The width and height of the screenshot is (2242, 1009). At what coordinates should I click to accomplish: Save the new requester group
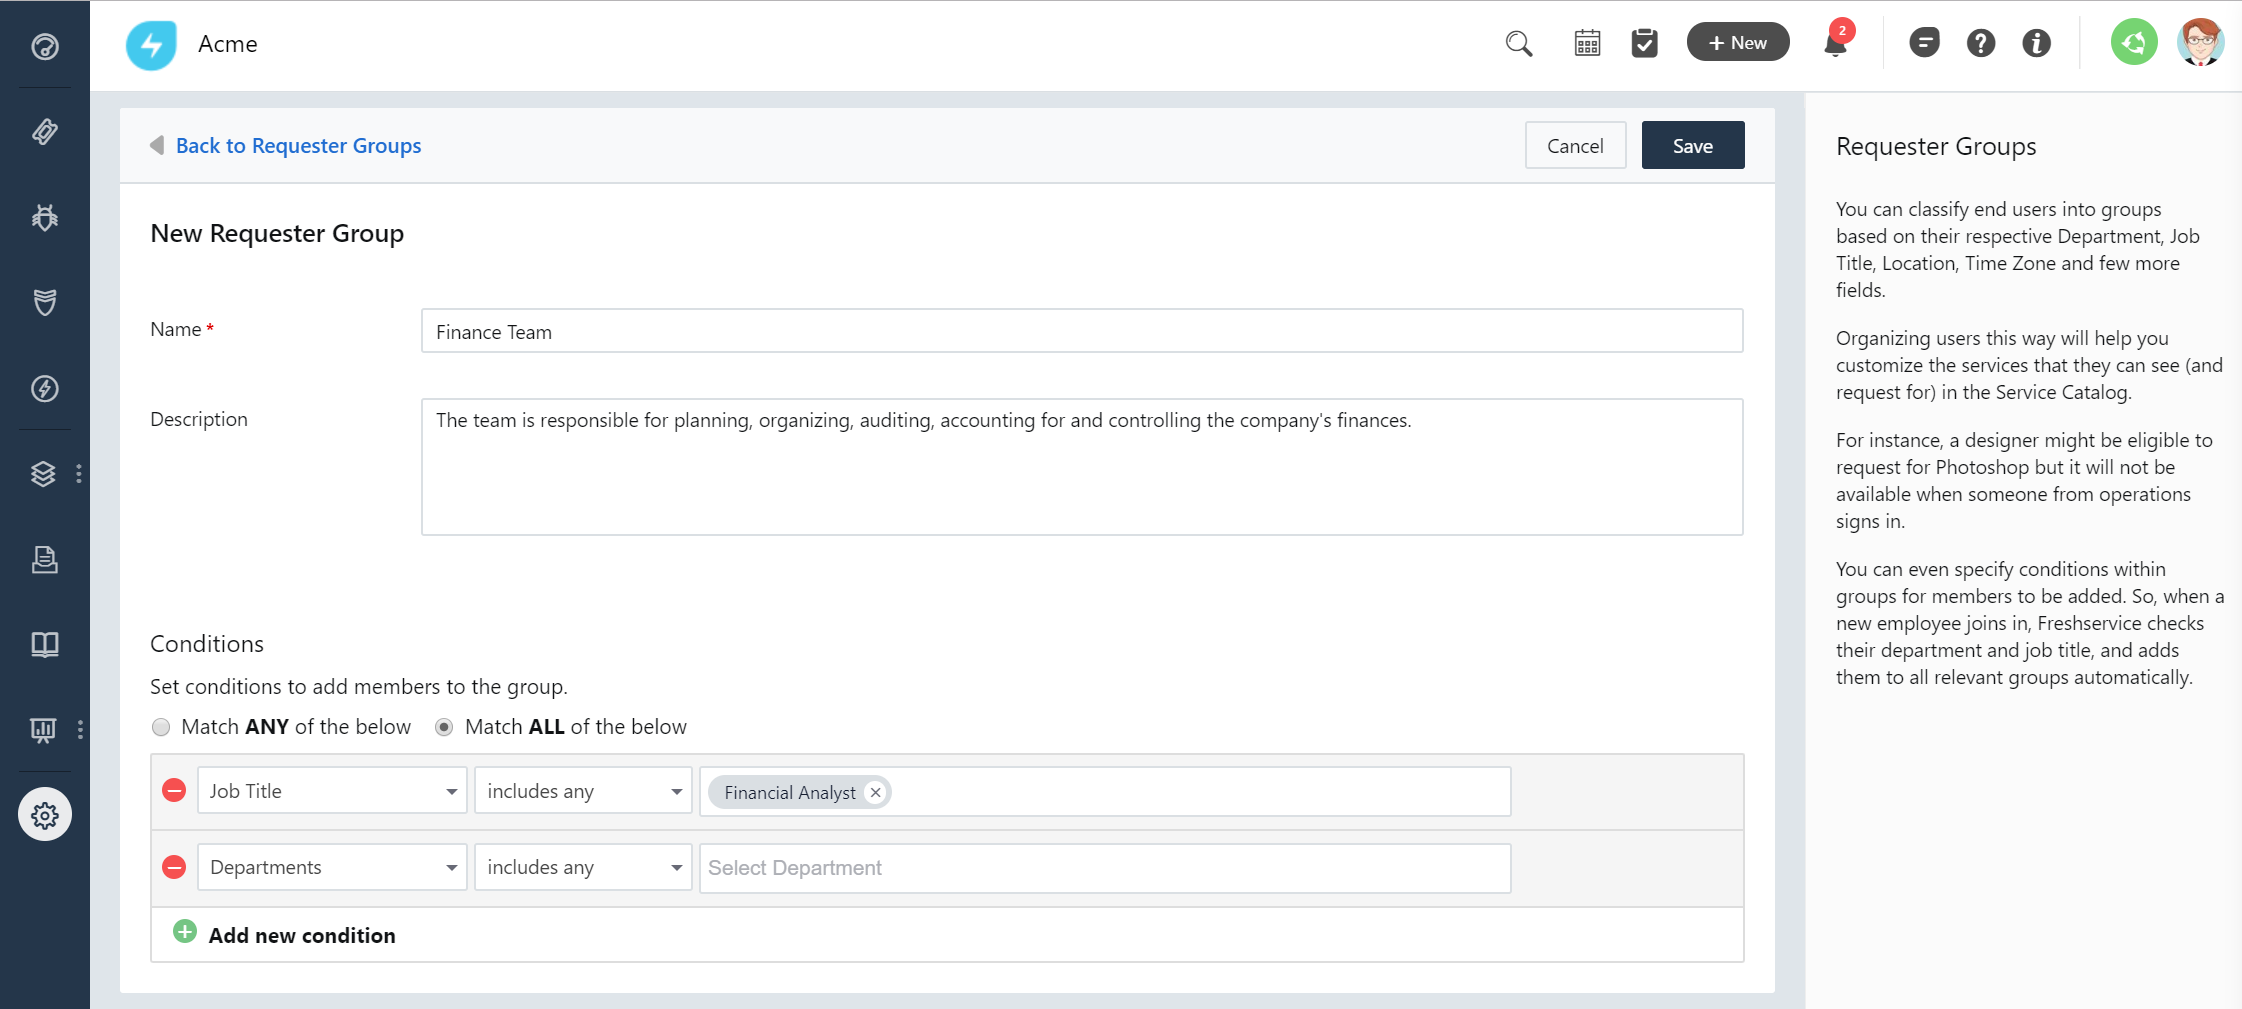tap(1692, 144)
